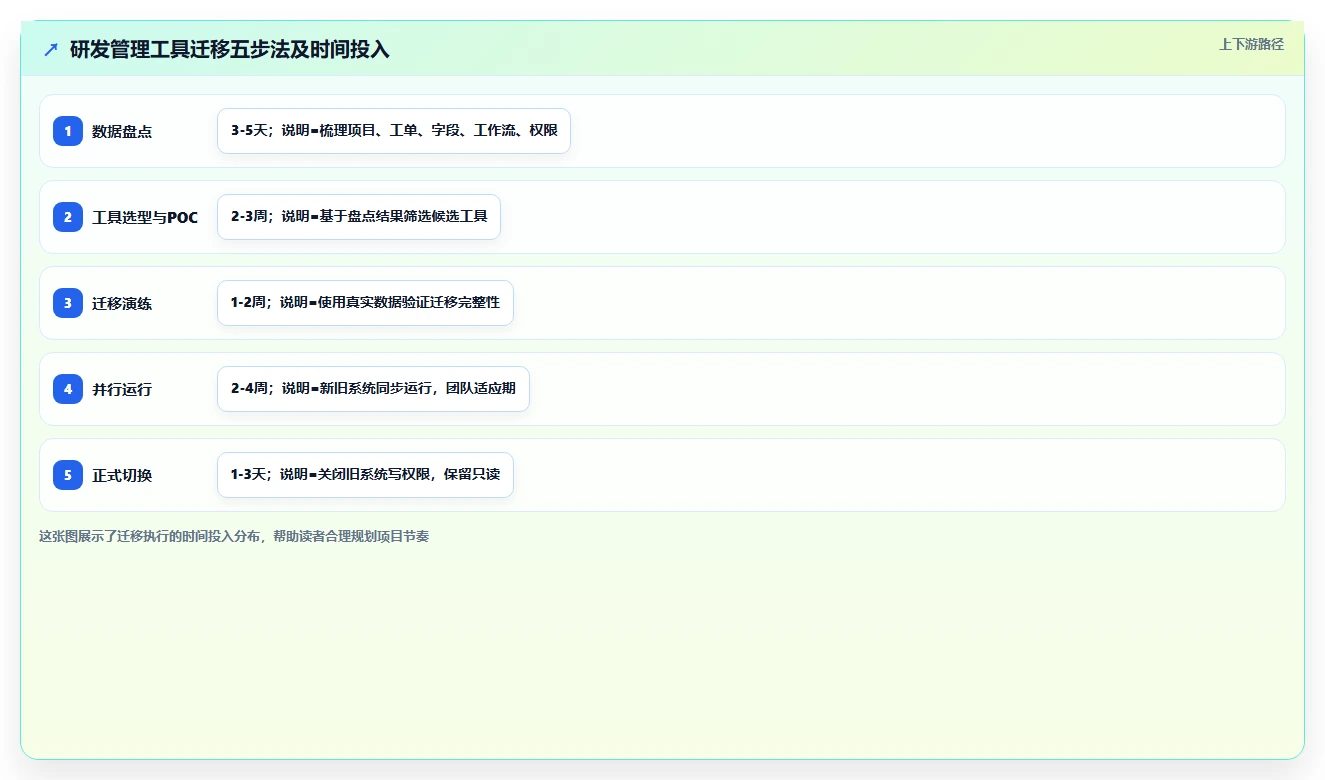Click the step number 2 badge
Image resolution: width=1325 pixels, height=780 pixels.
coord(68,217)
